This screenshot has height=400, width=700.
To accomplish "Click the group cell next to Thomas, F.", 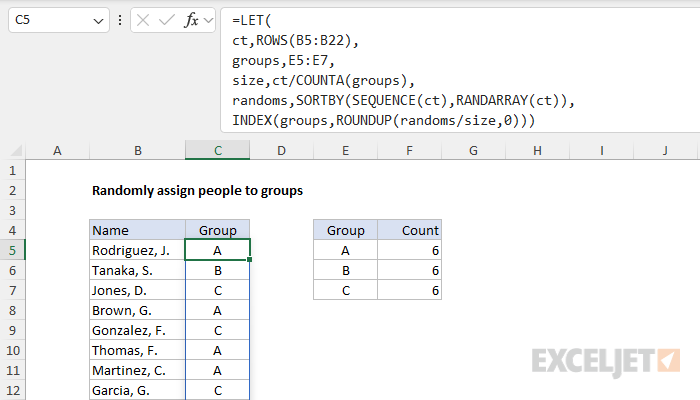I will pyautogui.click(x=217, y=350).
